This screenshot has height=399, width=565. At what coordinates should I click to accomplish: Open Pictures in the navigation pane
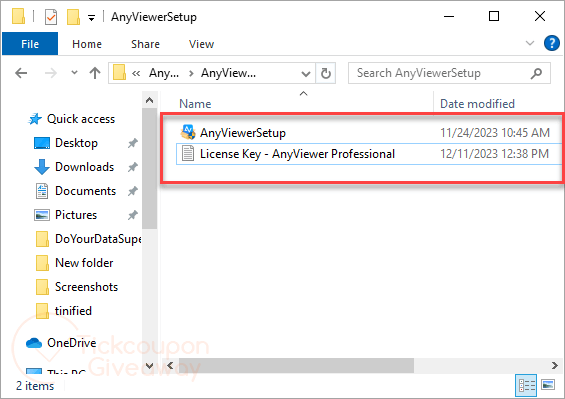[x=76, y=215]
